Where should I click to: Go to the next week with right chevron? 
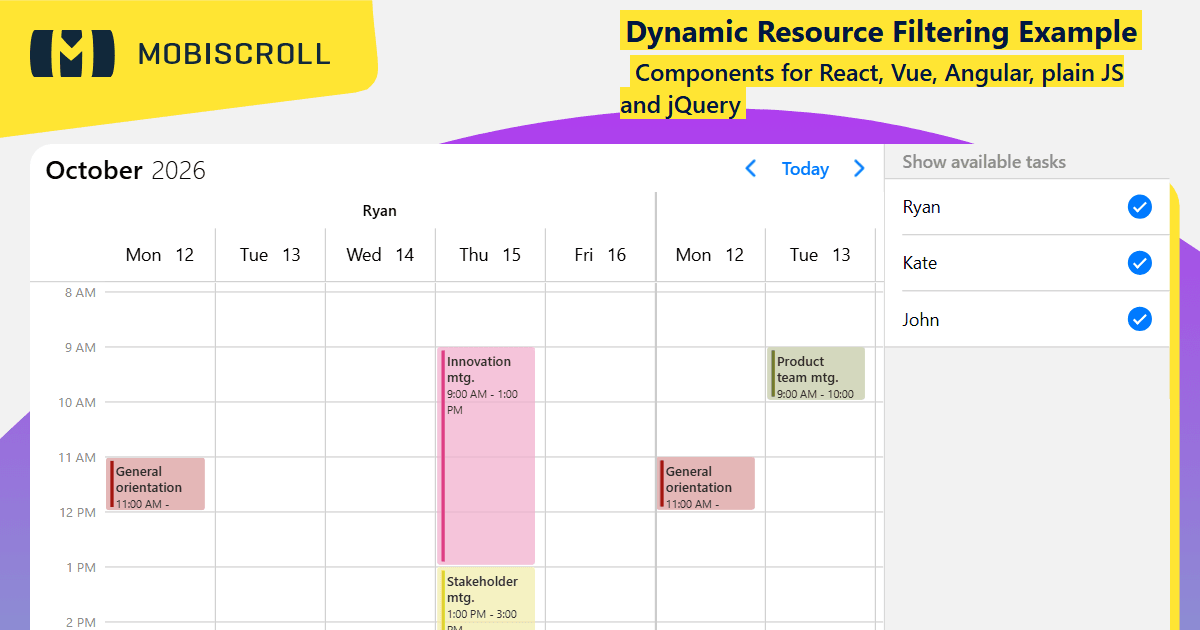pos(859,169)
